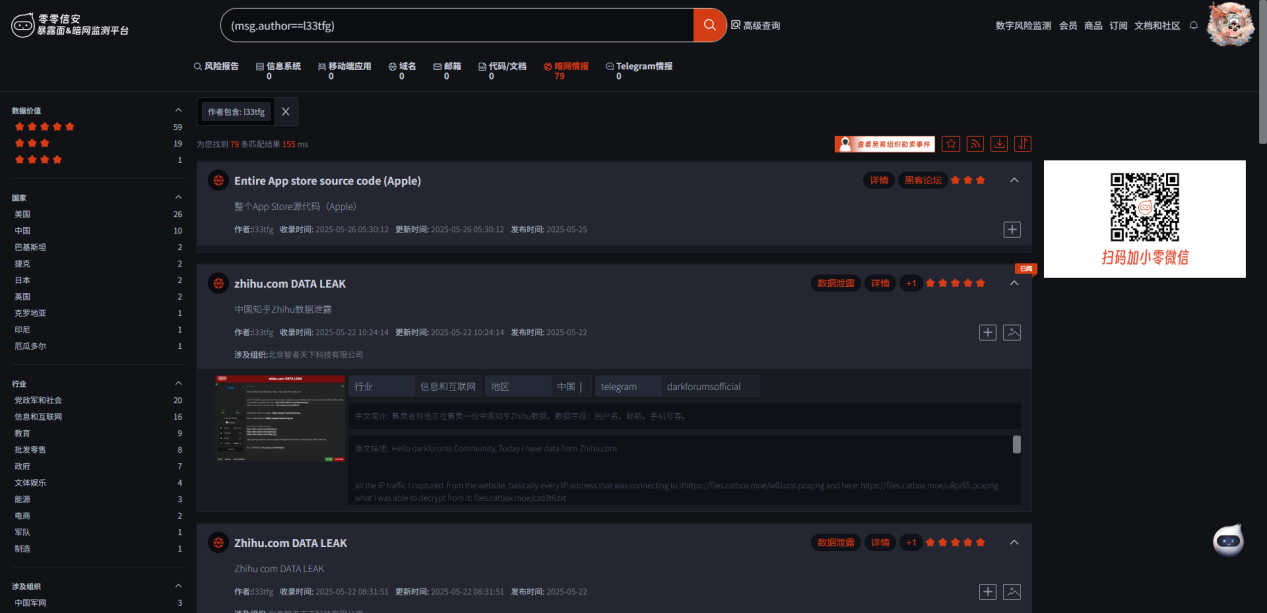Screen dimensions: 1267x613
Task: Click the source icon beside Entire App store source code
Action: (217, 181)
